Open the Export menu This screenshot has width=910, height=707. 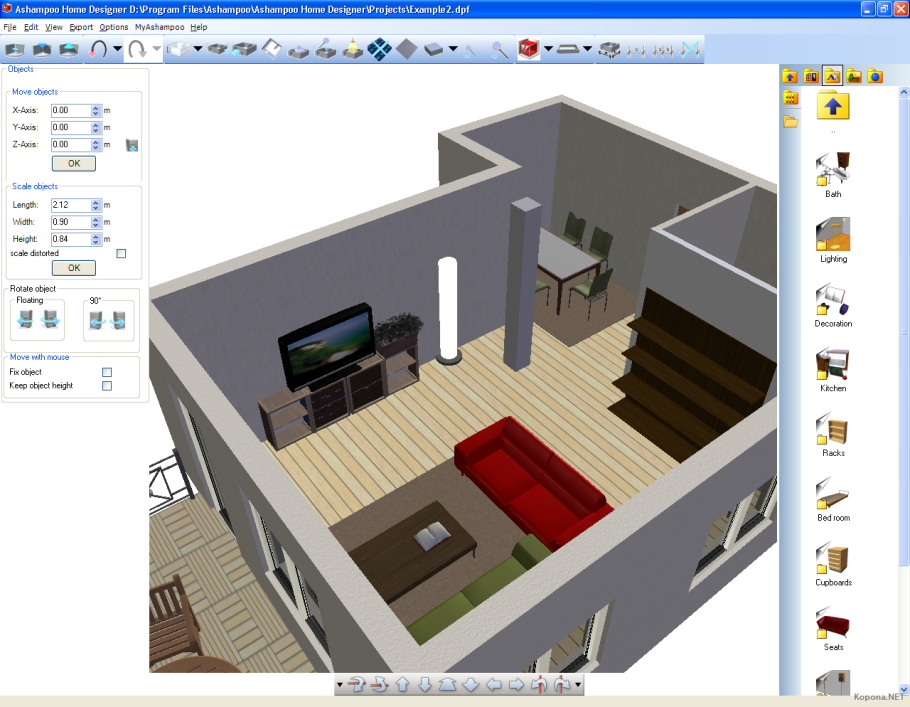(x=80, y=27)
